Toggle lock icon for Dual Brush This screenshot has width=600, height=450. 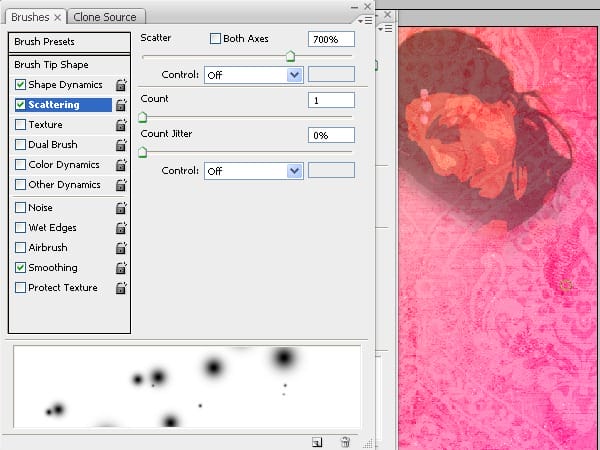pyautogui.click(x=121, y=145)
